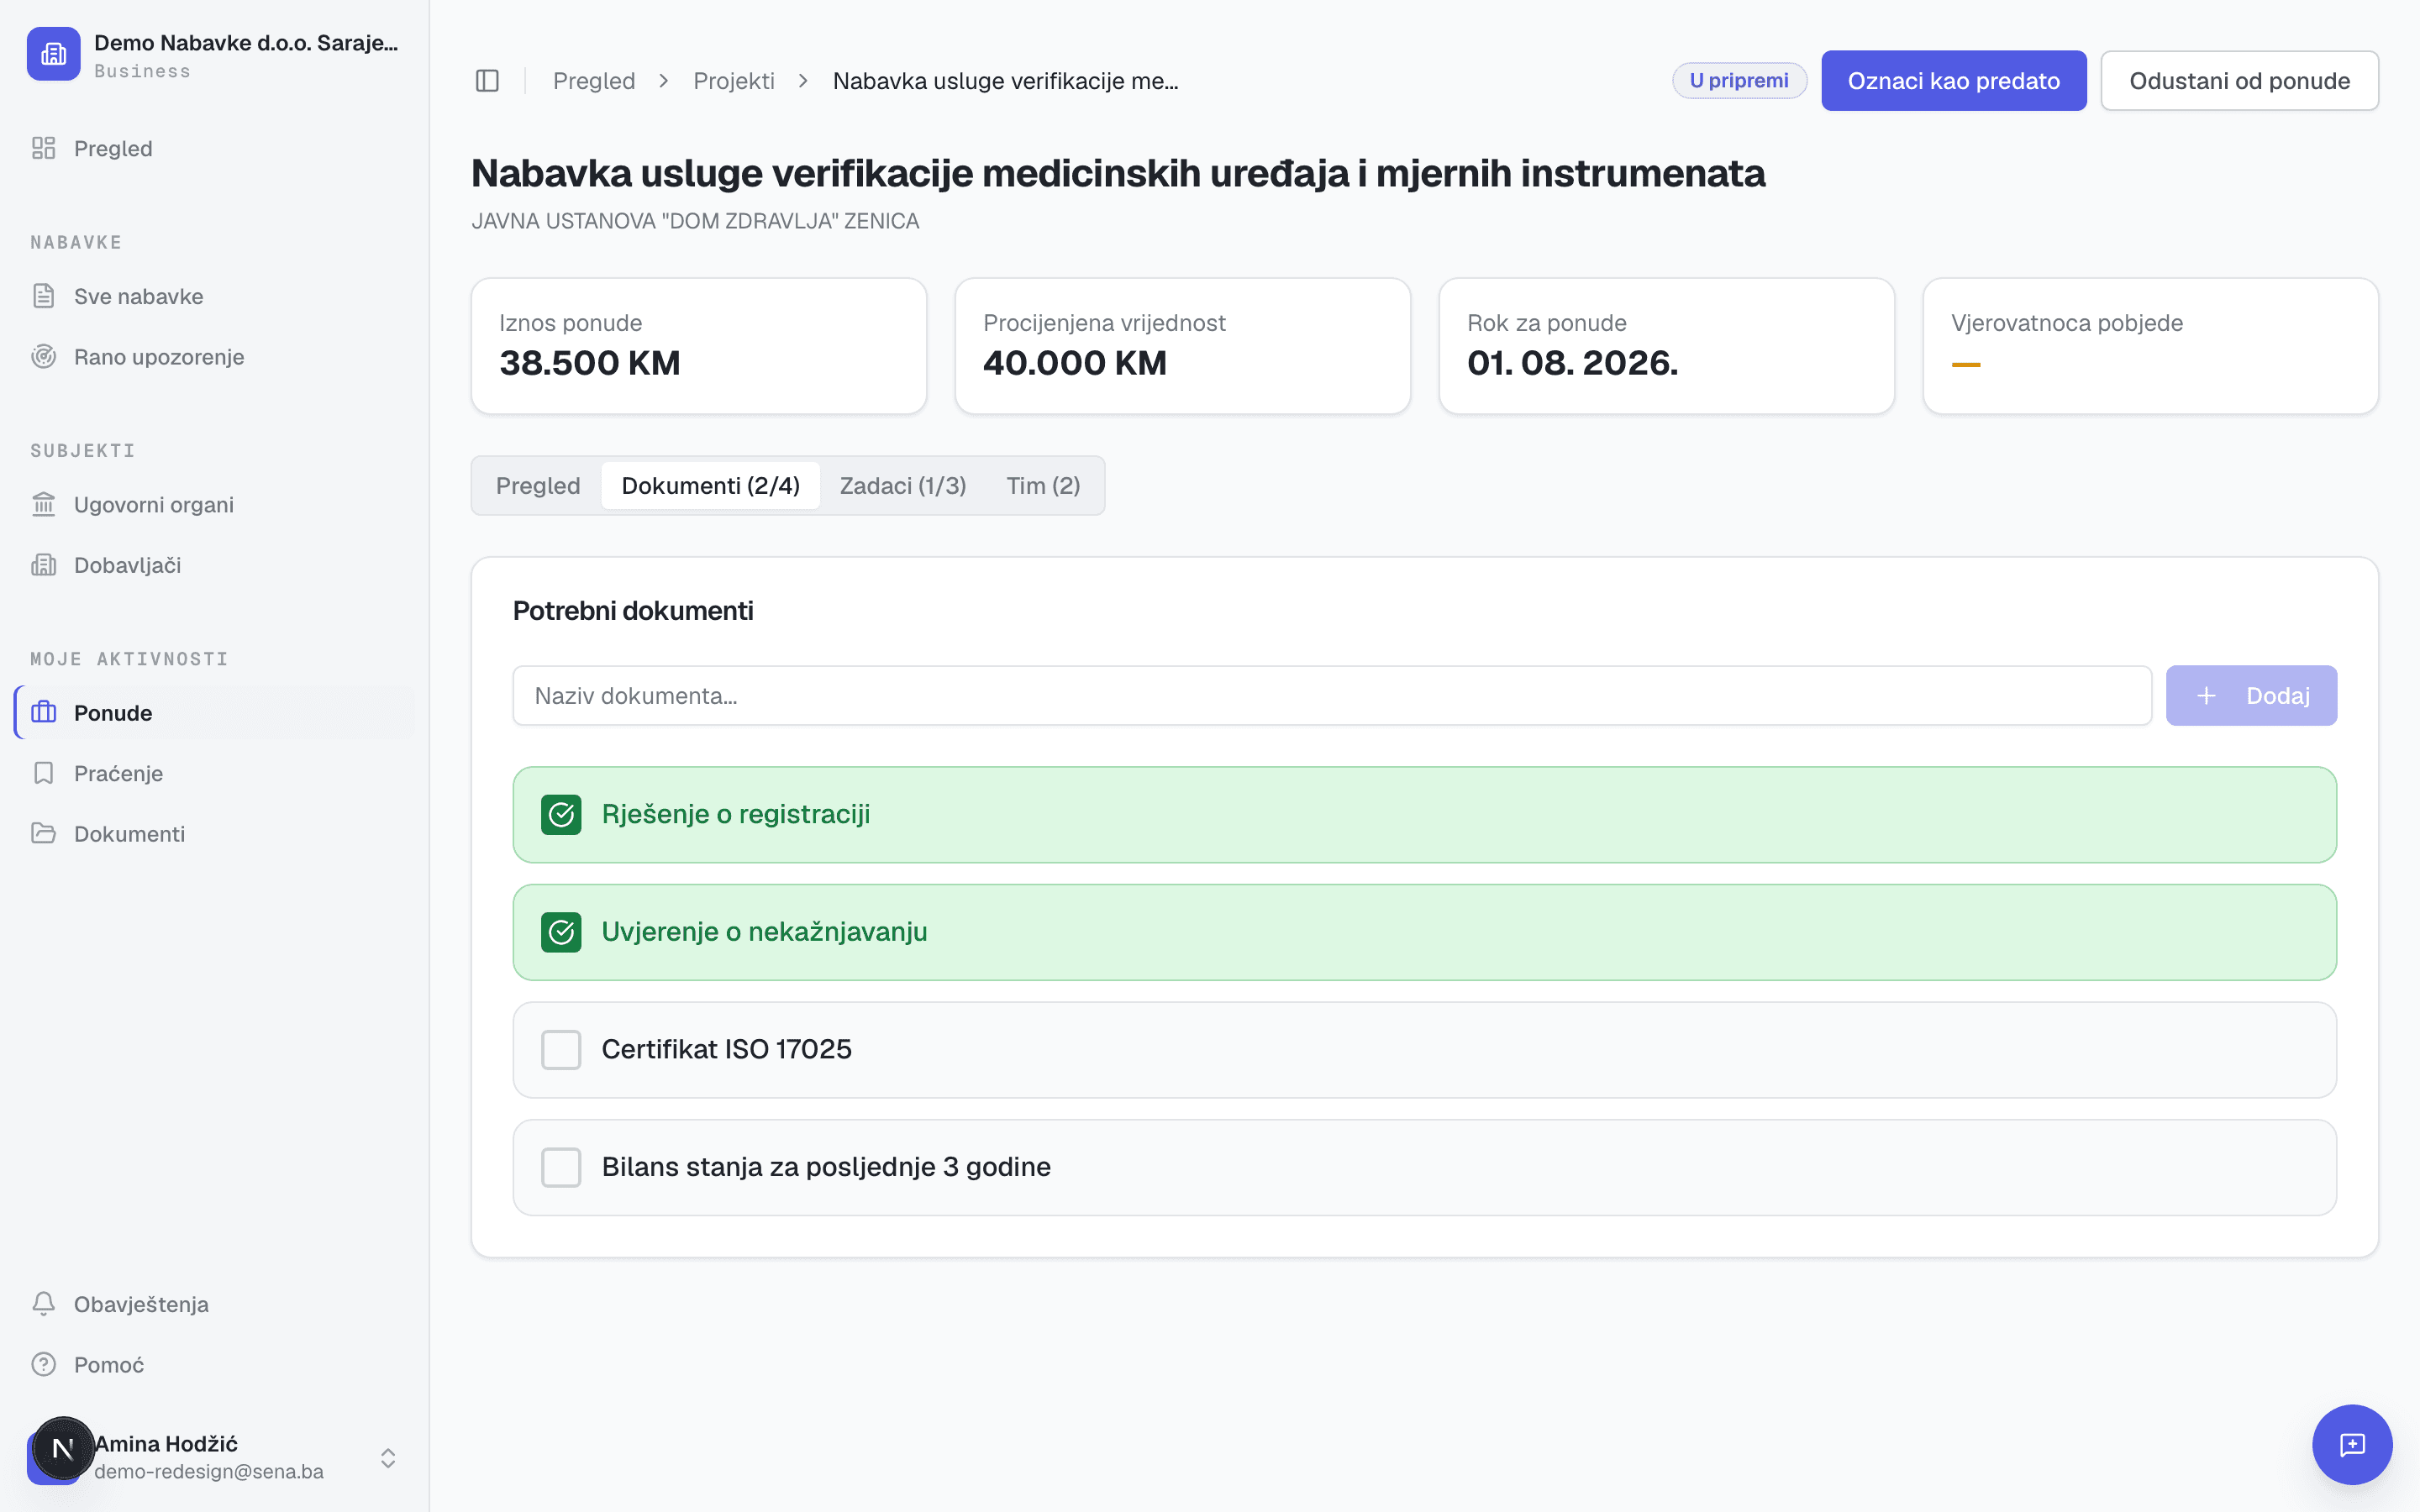Click the breadcrumb Nabavka usluge verifikacije me… text
This screenshot has height=1512, width=2420.
point(1005,81)
